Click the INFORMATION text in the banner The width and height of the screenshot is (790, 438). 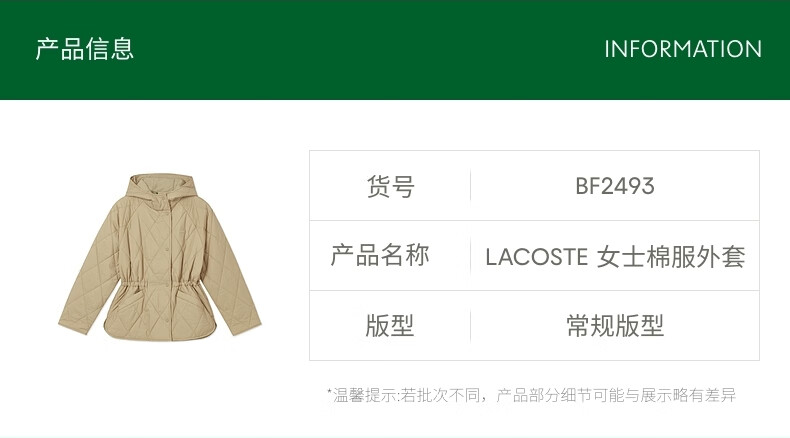683,49
